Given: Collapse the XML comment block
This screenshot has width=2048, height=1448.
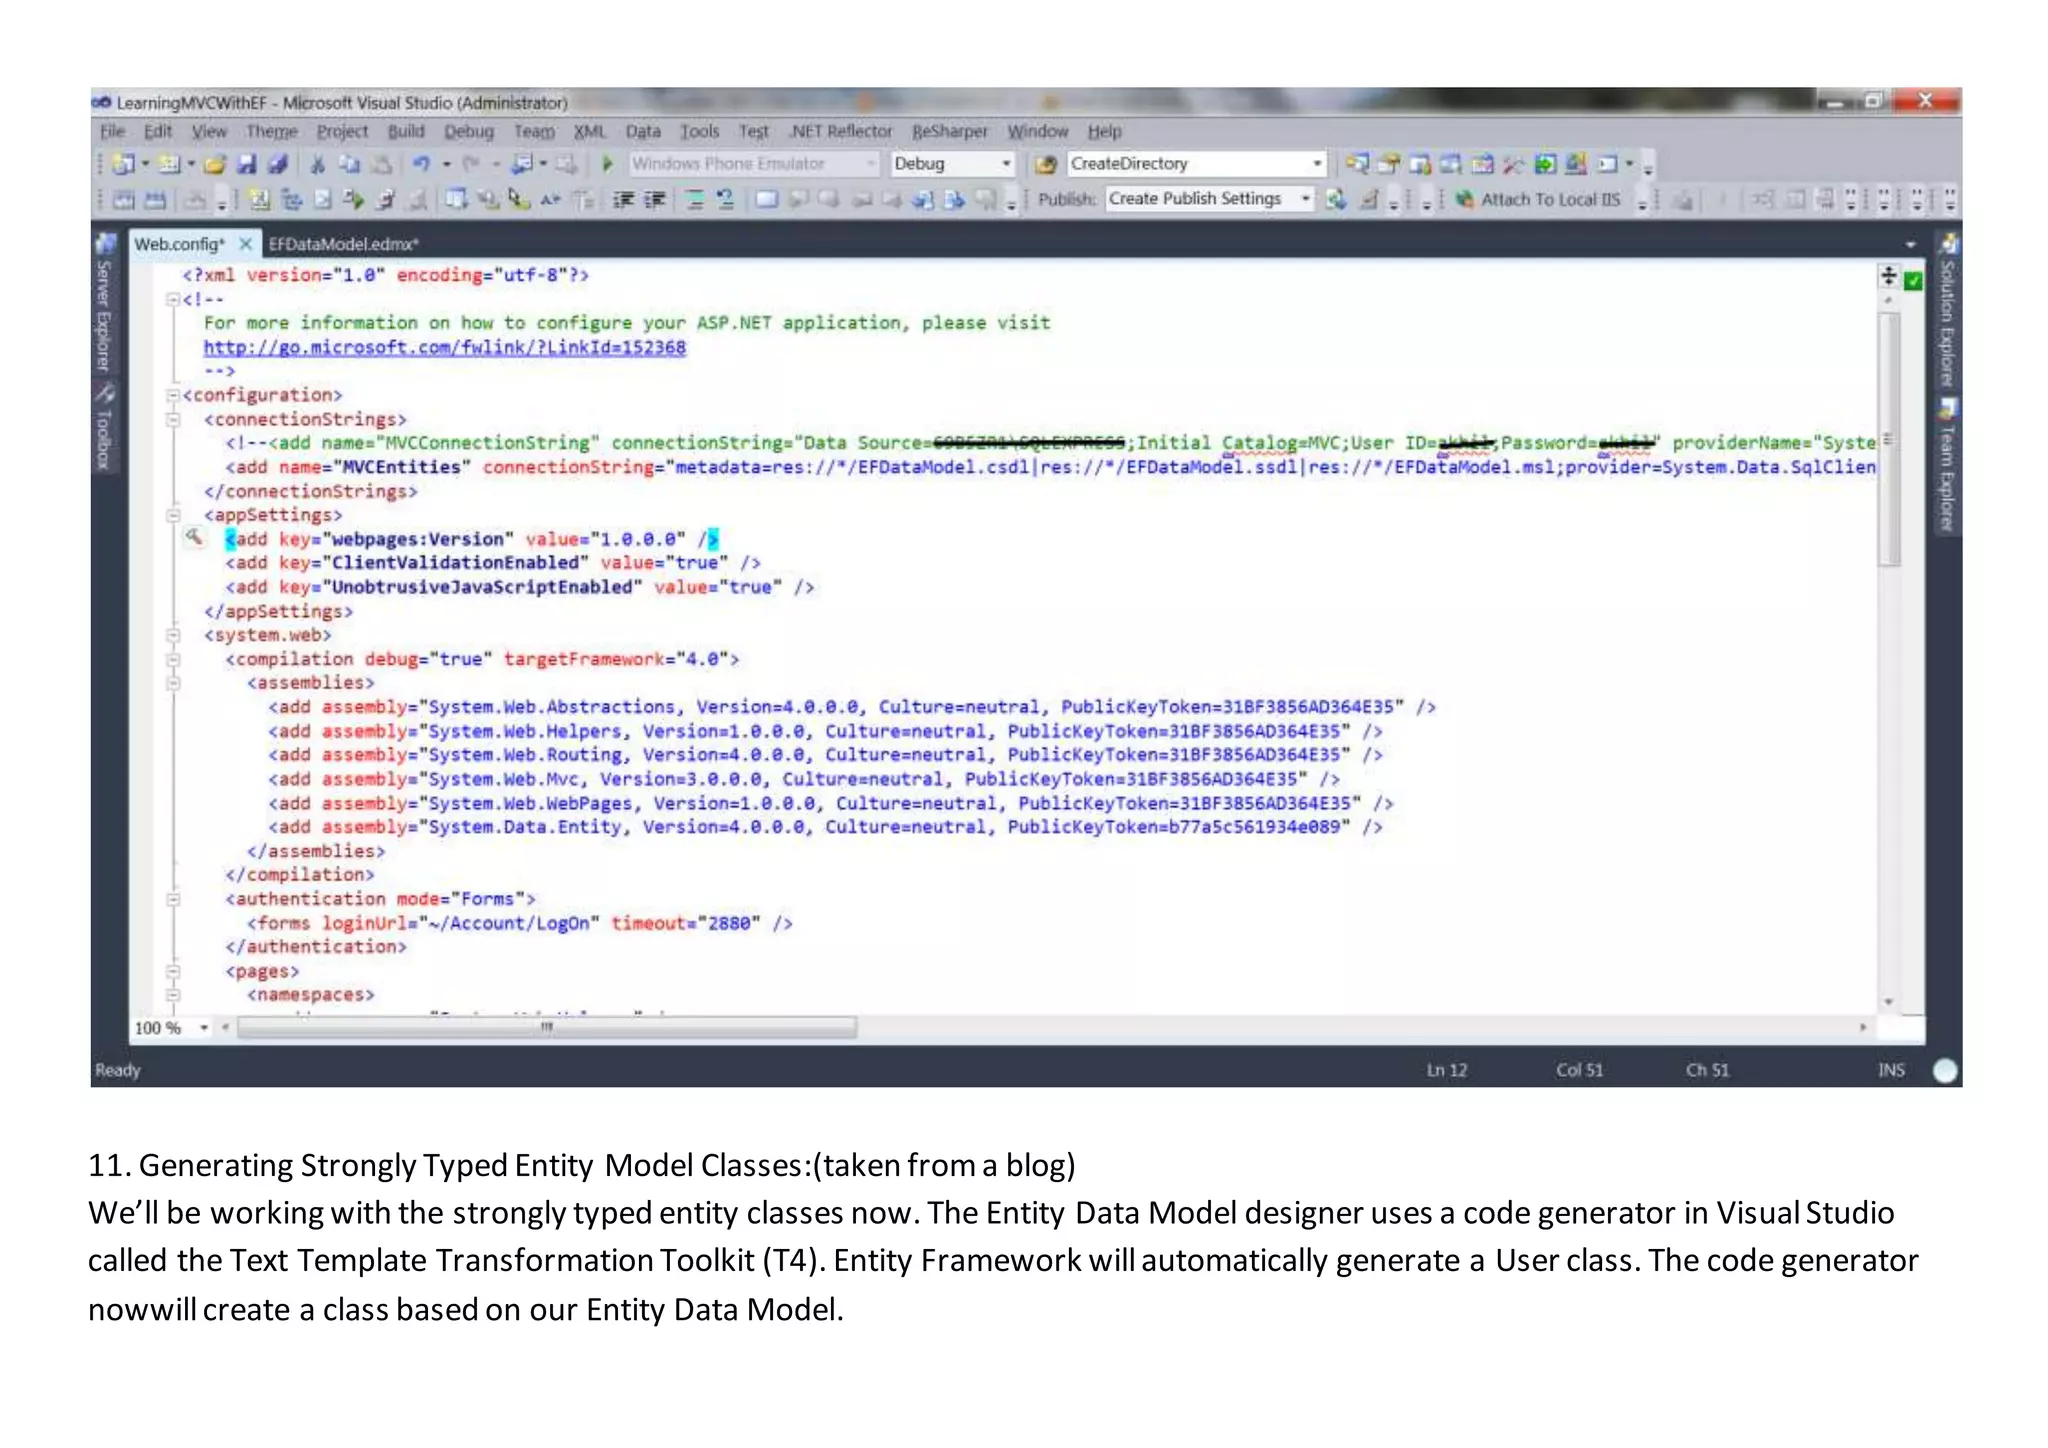Looking at the screenshot, I should tap(173, 299).
